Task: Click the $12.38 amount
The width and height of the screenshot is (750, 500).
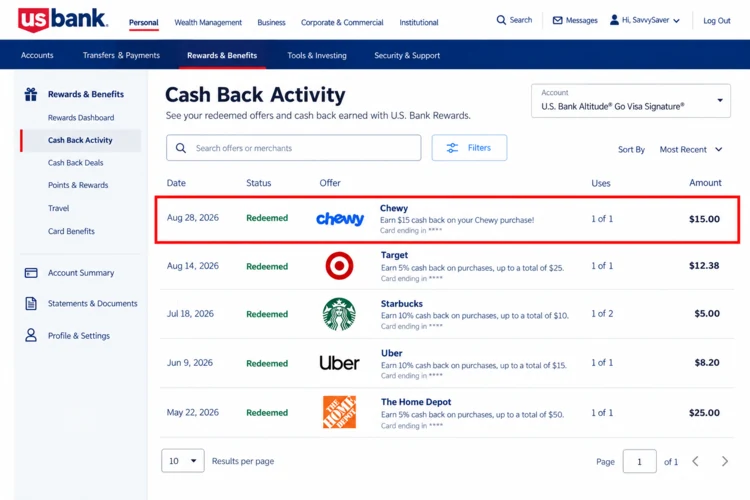Action: pyautogui.click(x=704, y=266)
